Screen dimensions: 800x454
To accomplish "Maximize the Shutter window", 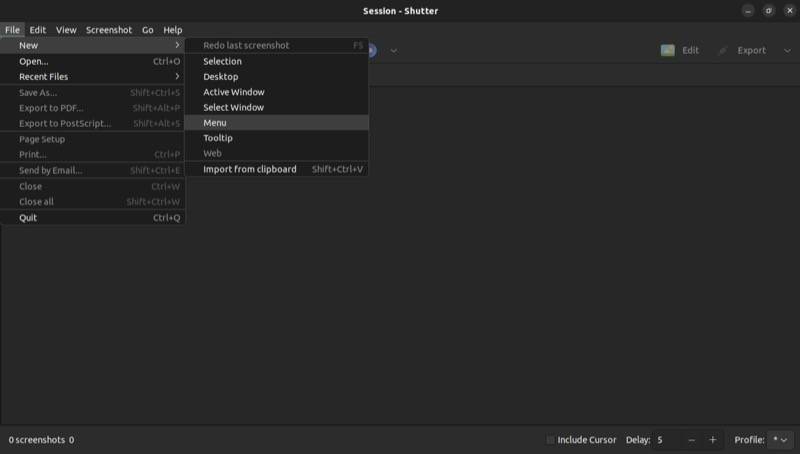I will pyautogui.click(x=769, y=11).
